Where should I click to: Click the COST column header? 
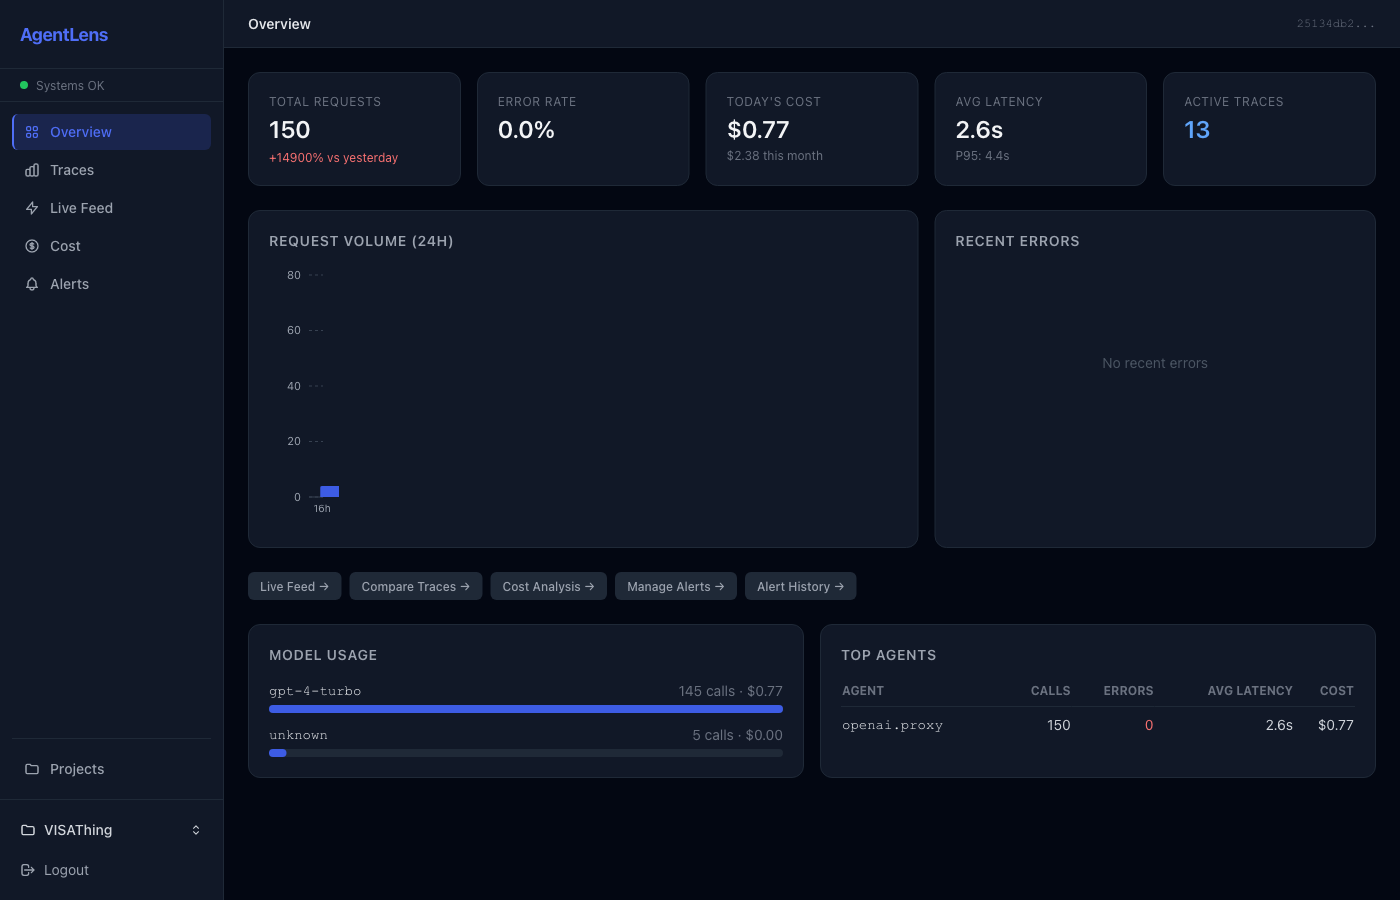pos(1337,691)
